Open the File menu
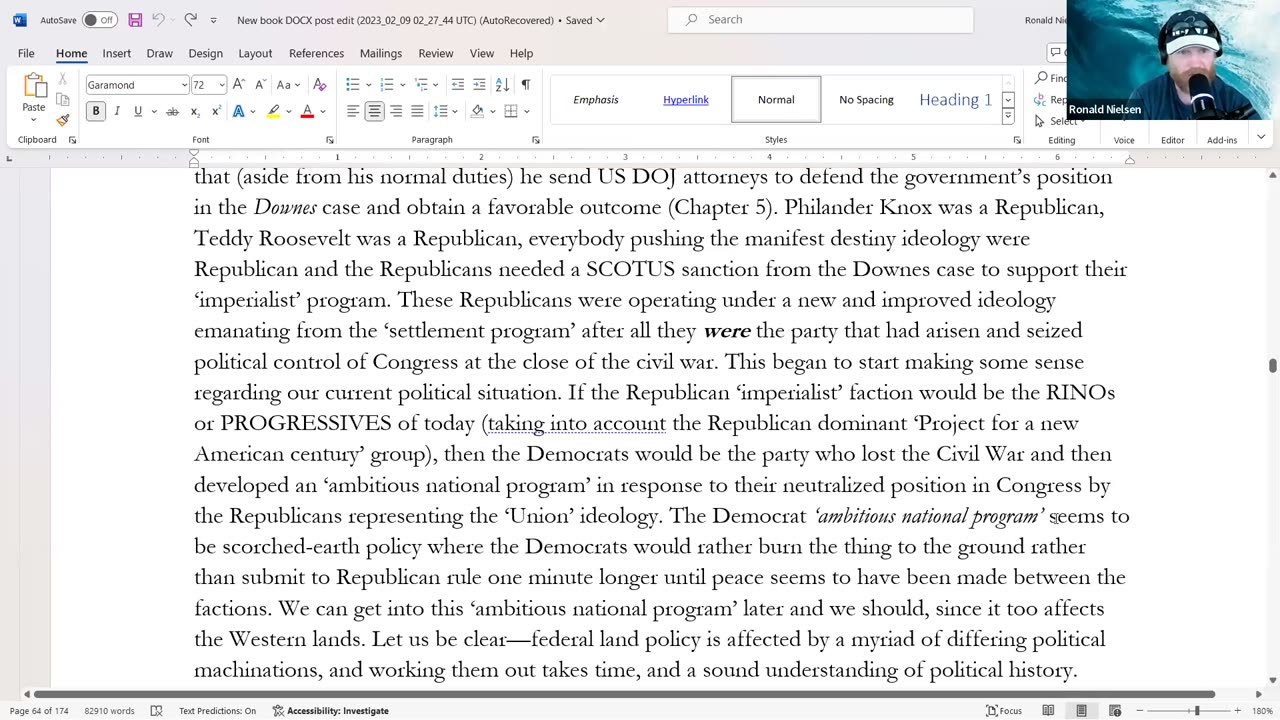Screen dimensions: 1280x720 [x=26, y=53]
